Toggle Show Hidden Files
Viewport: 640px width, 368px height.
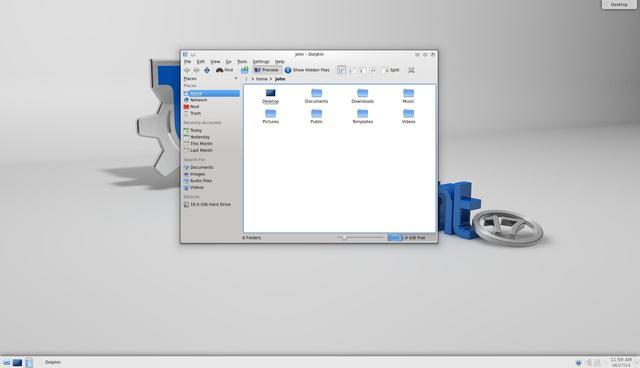pos(307,70)
